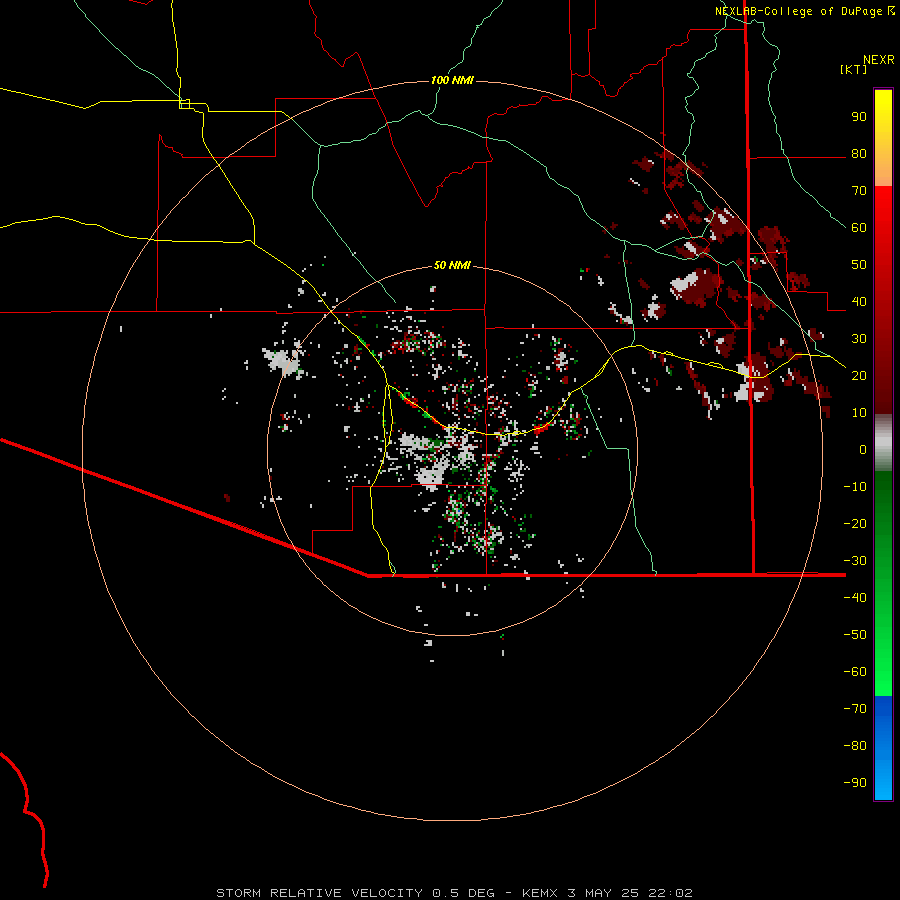Screen dimensions: 900x900
Task: Click the logo icon right of DuPage
Action: click(891, 11)
